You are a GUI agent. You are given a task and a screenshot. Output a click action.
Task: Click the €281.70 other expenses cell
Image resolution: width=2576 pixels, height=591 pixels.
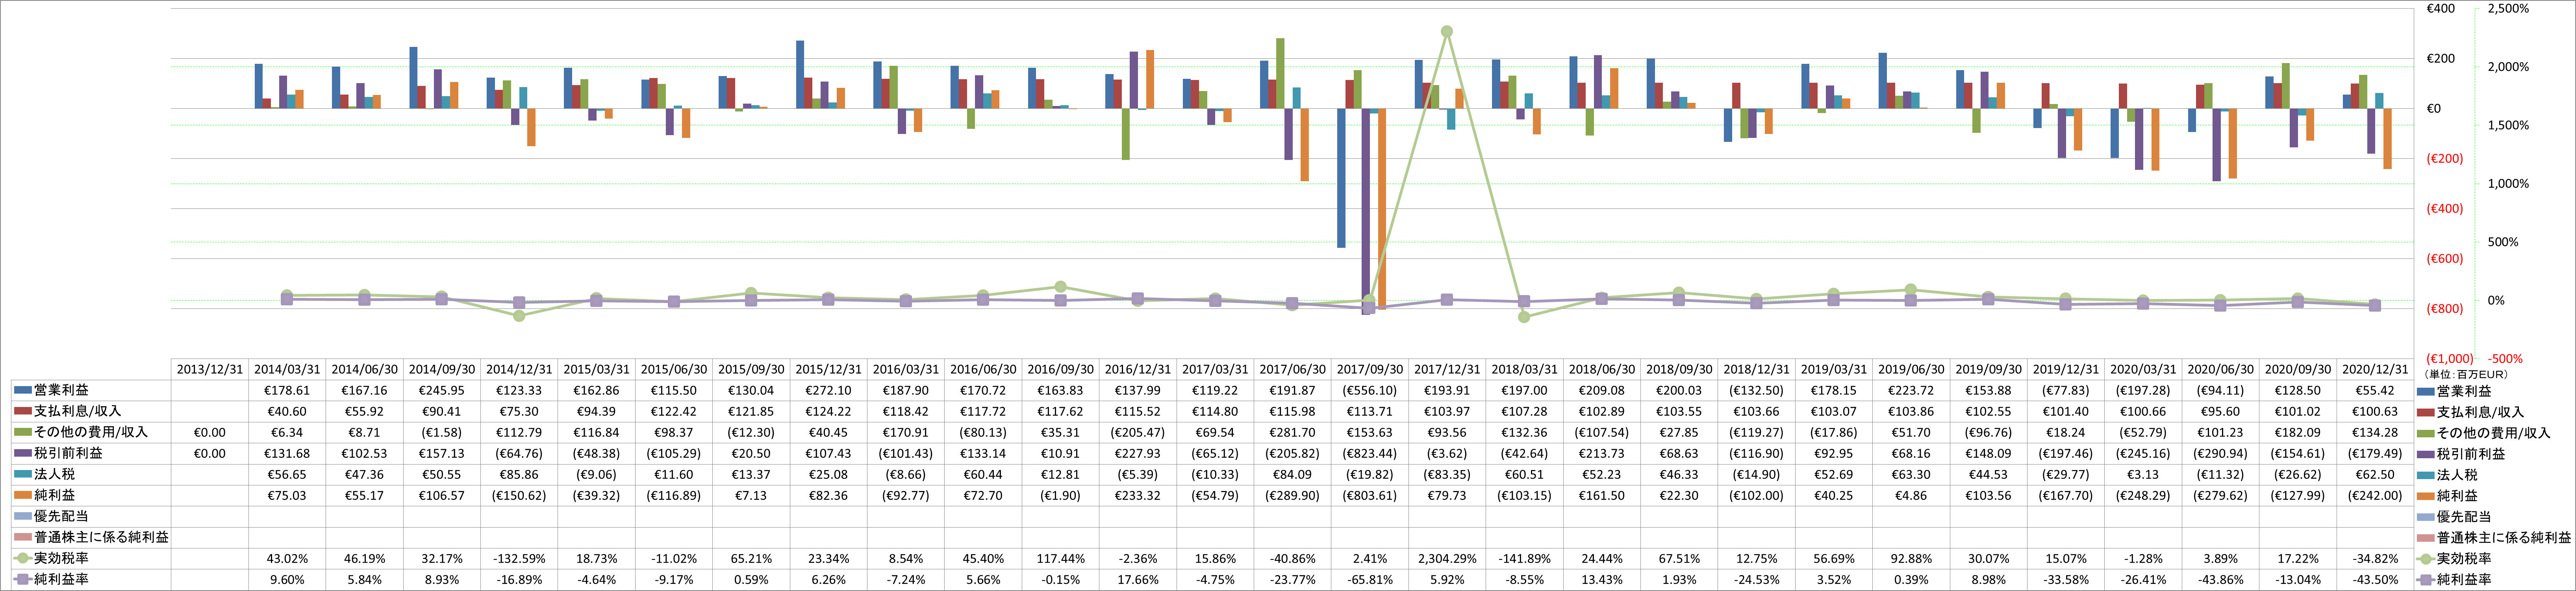click(1292, 432)
